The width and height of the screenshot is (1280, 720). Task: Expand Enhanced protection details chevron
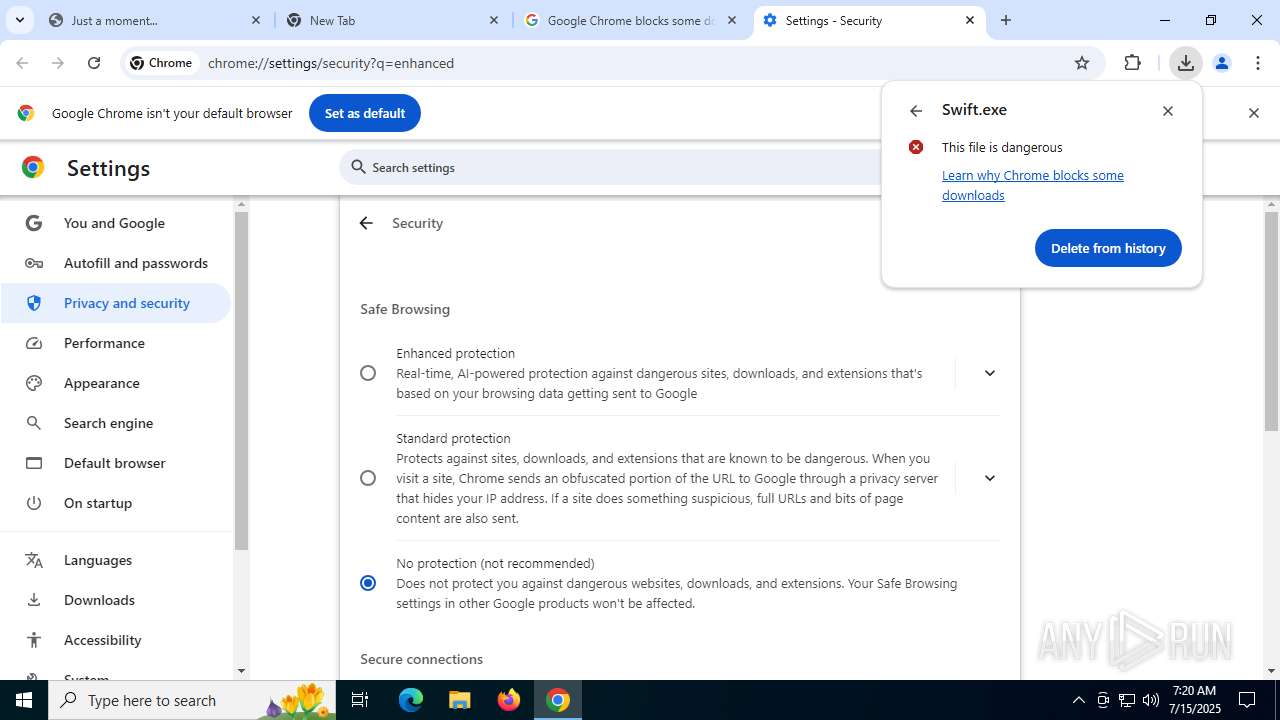click(989, 373)
